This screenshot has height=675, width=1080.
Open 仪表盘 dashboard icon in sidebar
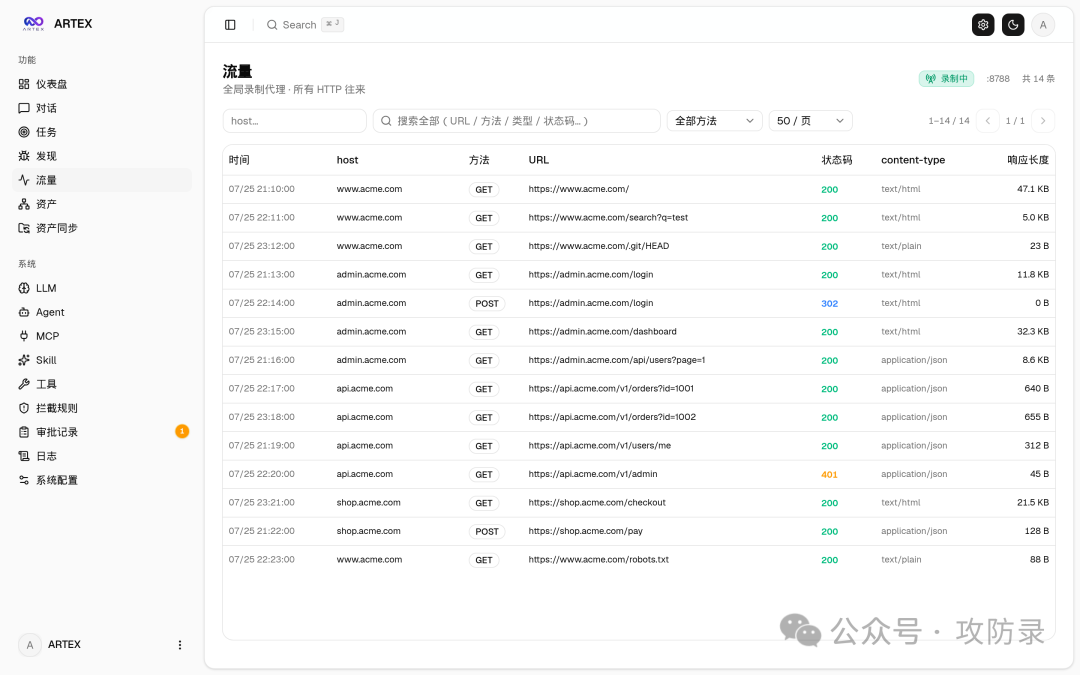(24, 84)
